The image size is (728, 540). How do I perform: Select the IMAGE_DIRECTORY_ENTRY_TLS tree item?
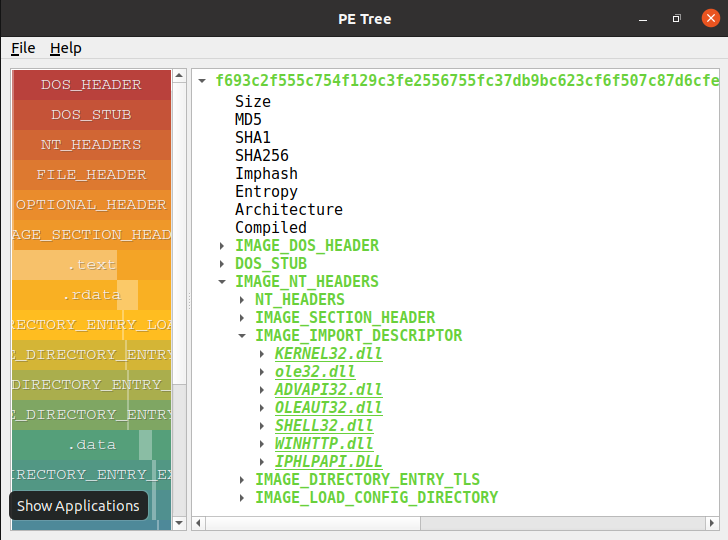pos(368,480)
